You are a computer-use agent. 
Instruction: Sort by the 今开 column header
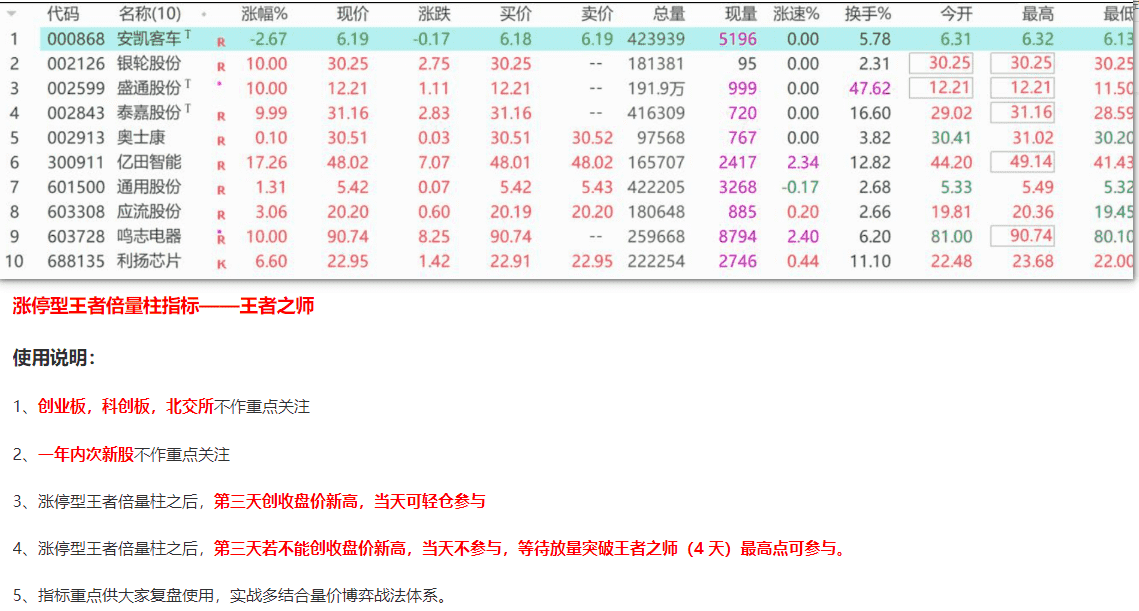coord(956,14)
